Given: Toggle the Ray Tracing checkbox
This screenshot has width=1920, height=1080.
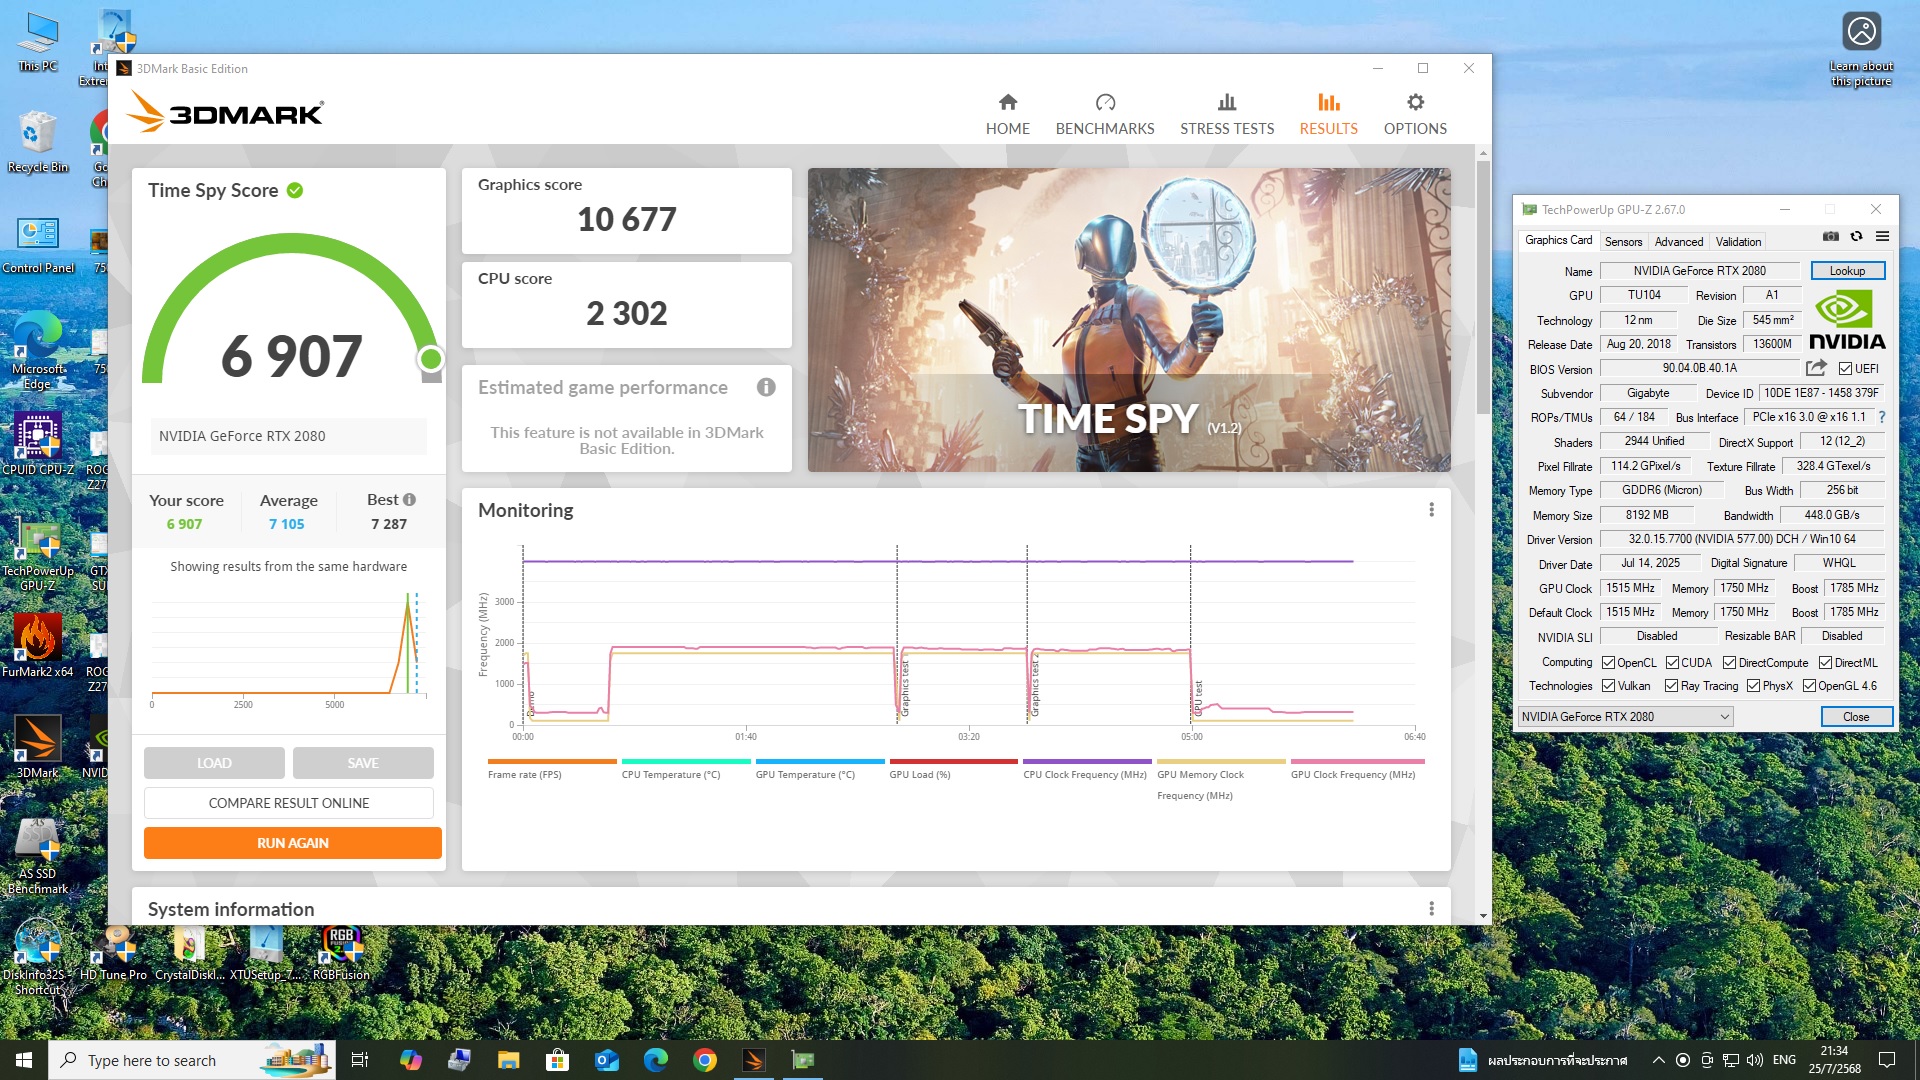Looking at the screenshot, I should coord(1671,686).
